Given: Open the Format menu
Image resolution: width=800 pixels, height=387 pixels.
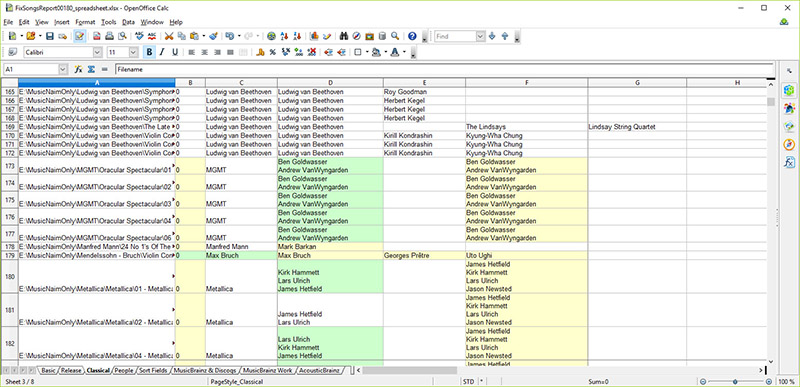Looking at the screenshot, I should click(x=85, y=22).
